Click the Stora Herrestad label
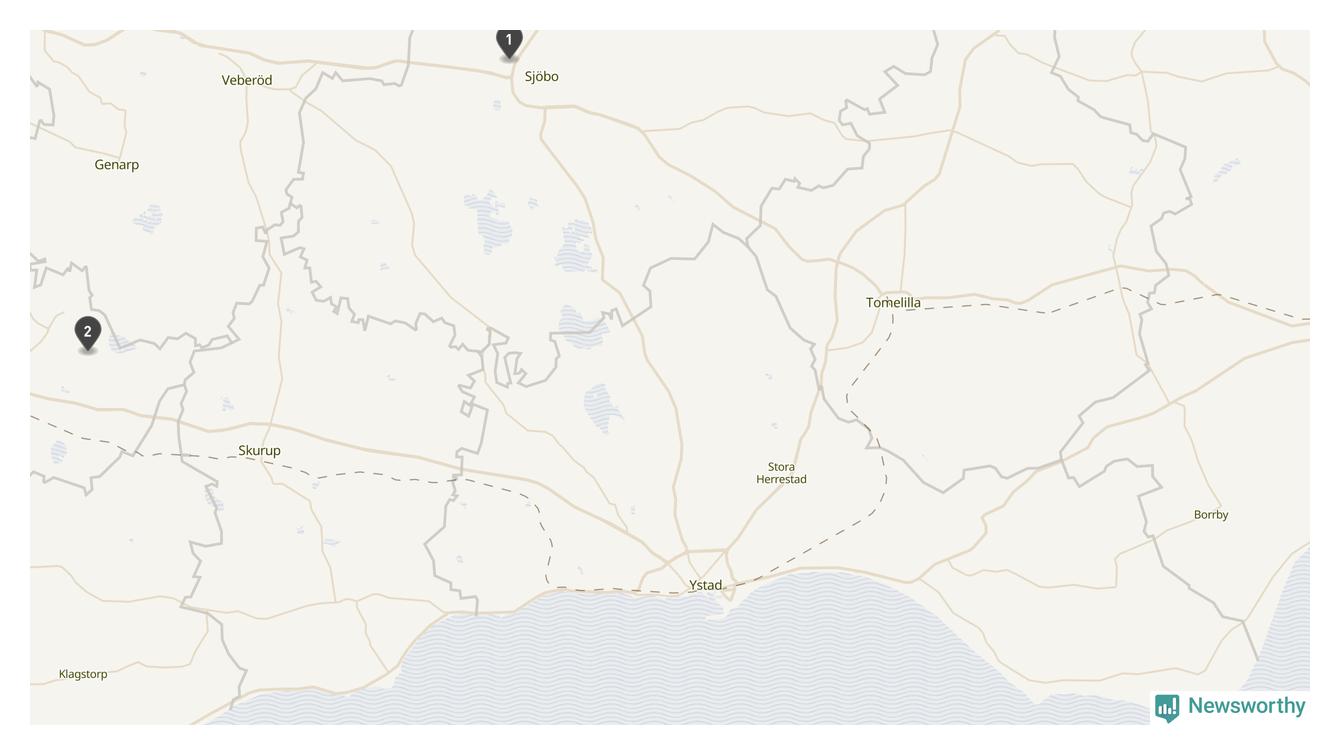1340x755 pixels. 781,473
